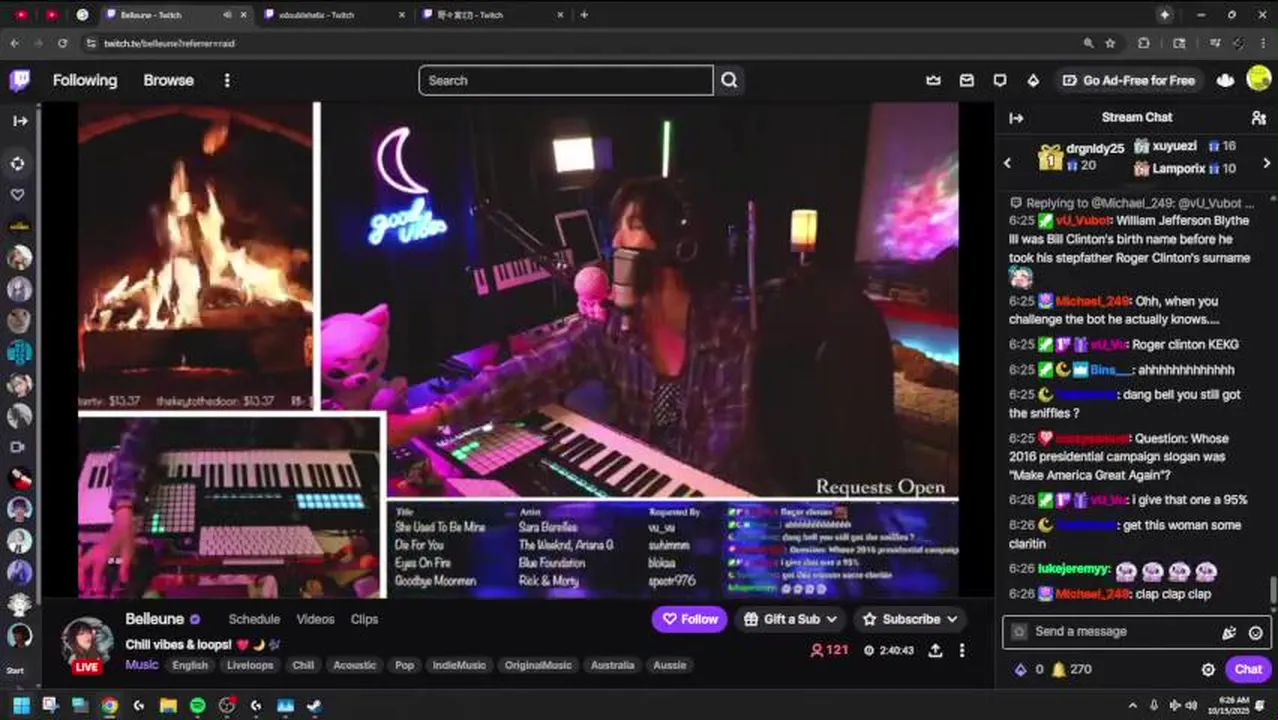Open the top nav more options menu
The image size is (1278, 720).
(227, 80)
